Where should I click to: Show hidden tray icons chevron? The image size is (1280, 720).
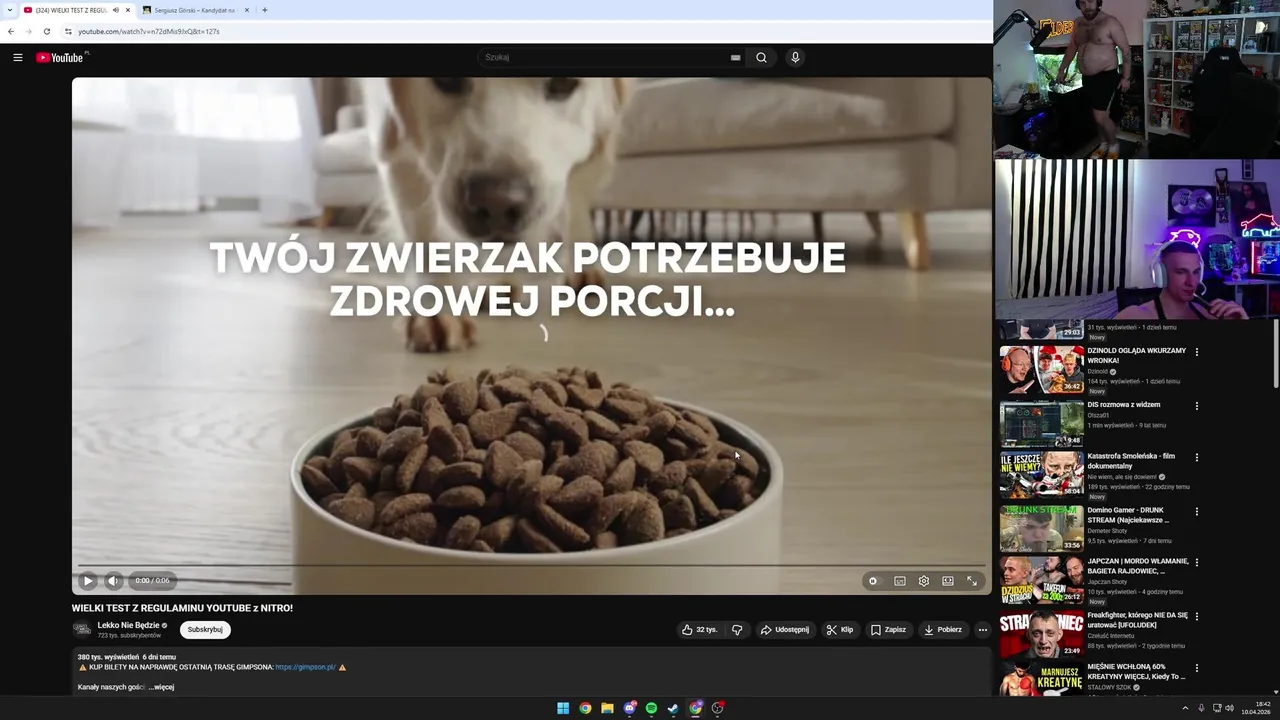click(x=1185, y=708)
